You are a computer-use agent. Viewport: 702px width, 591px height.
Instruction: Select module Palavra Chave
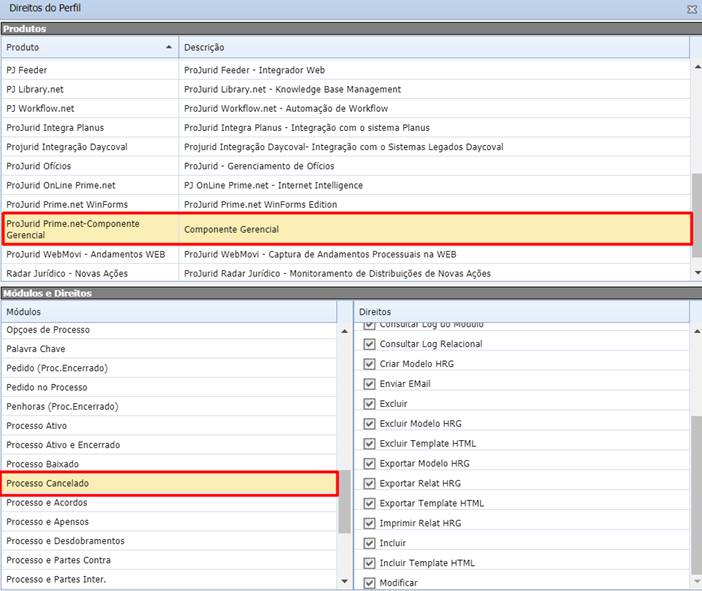pyautogui.click(x=168, y=349)
